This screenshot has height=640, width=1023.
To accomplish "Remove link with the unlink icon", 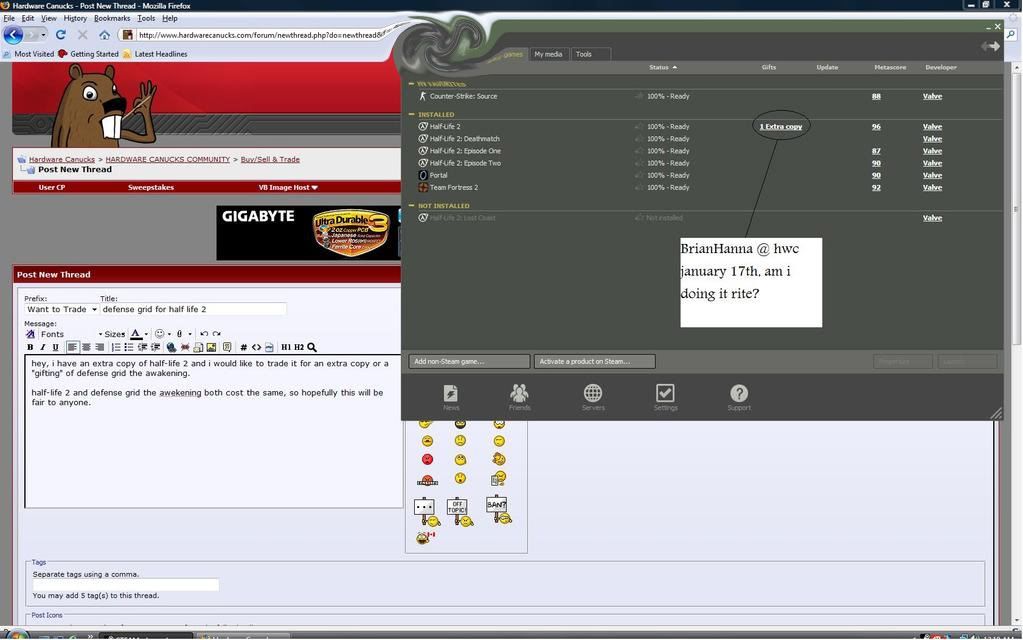I will point(185,347).
